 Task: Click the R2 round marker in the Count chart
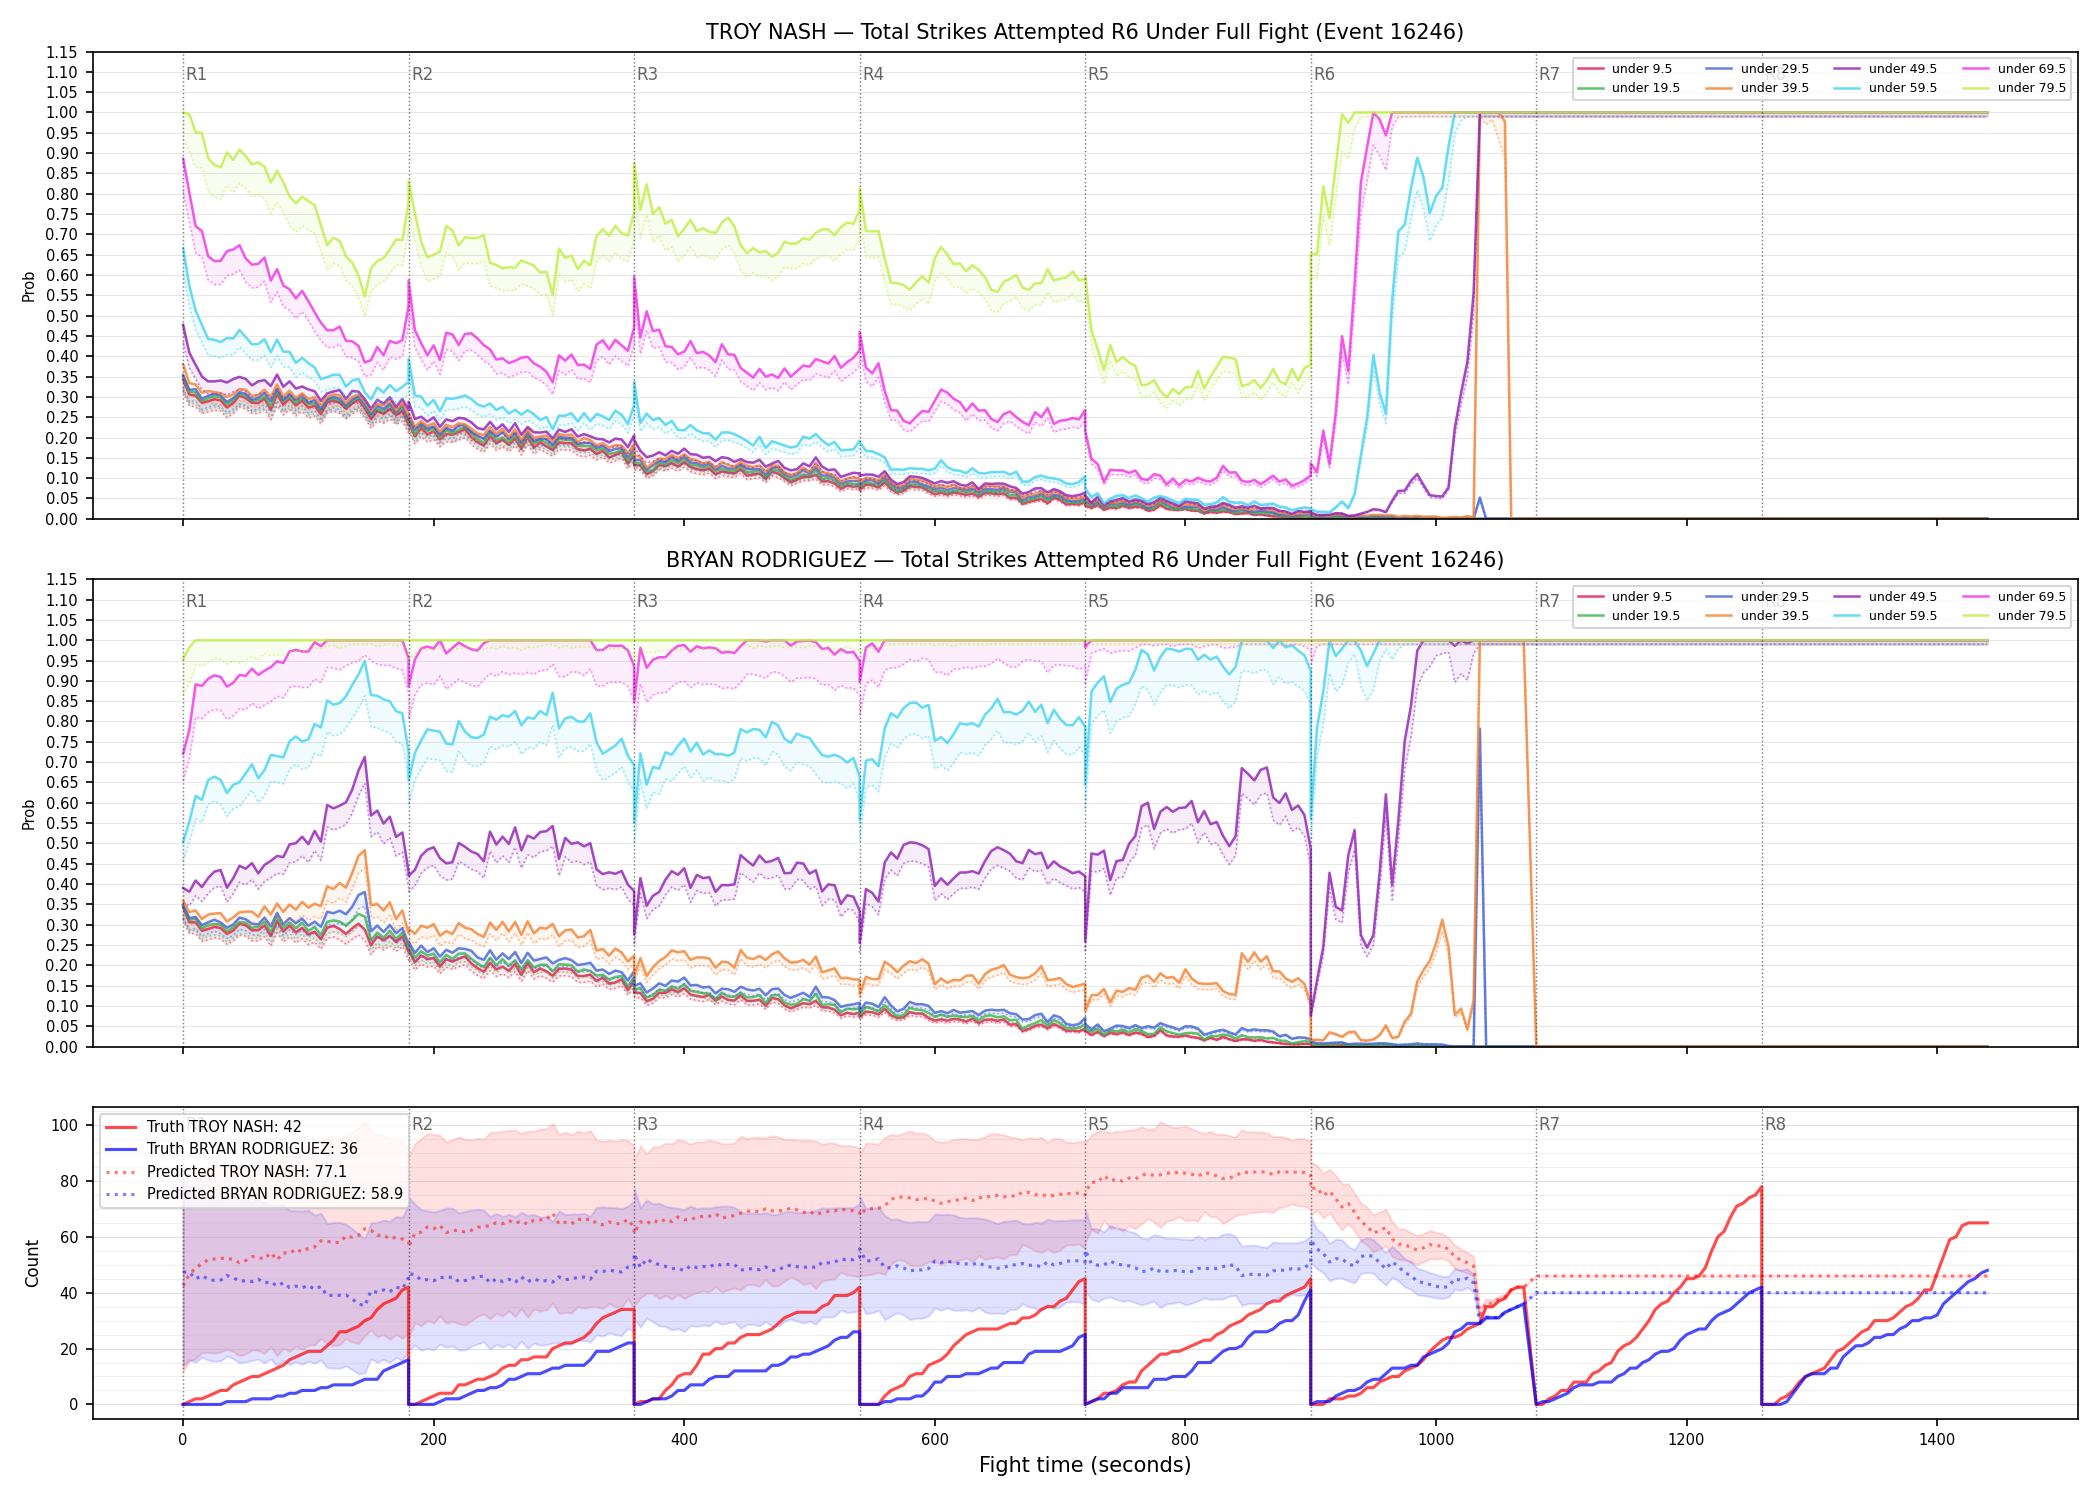422,1124
